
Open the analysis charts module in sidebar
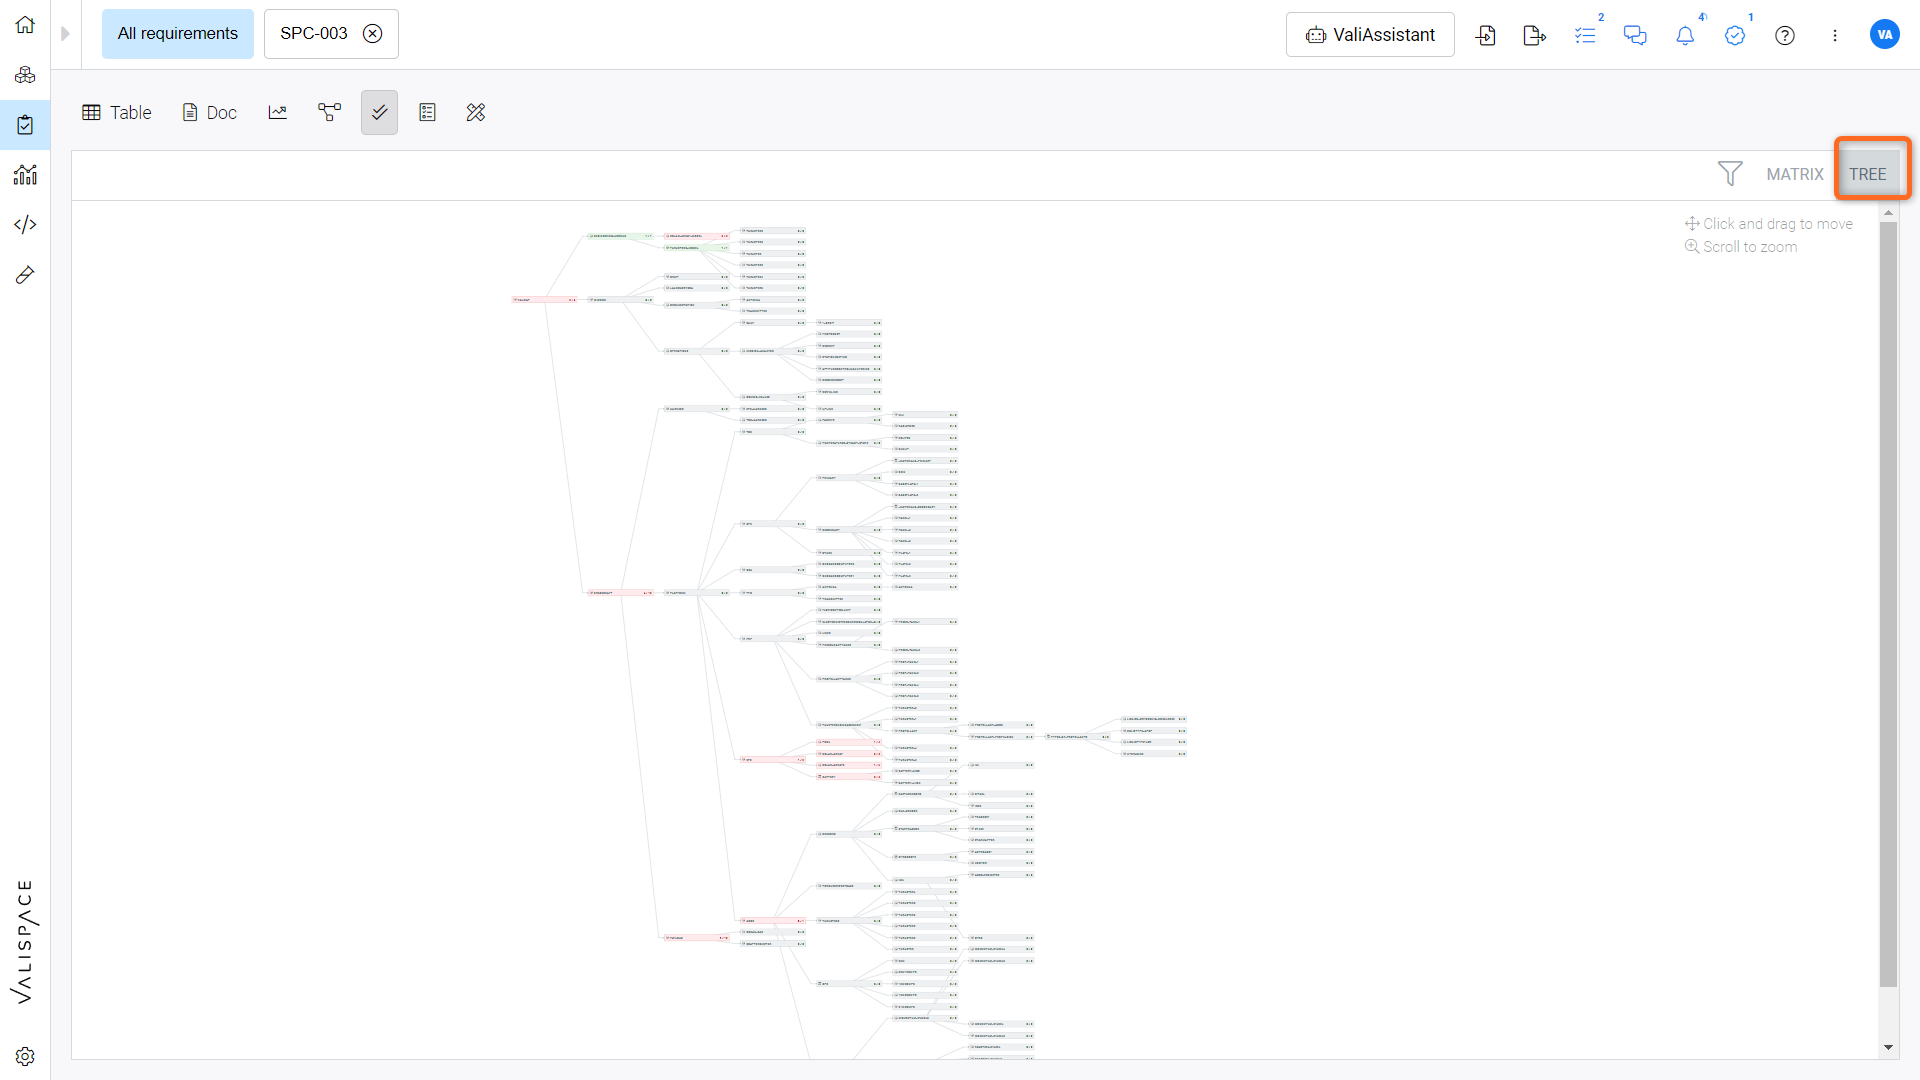[25, 175]
